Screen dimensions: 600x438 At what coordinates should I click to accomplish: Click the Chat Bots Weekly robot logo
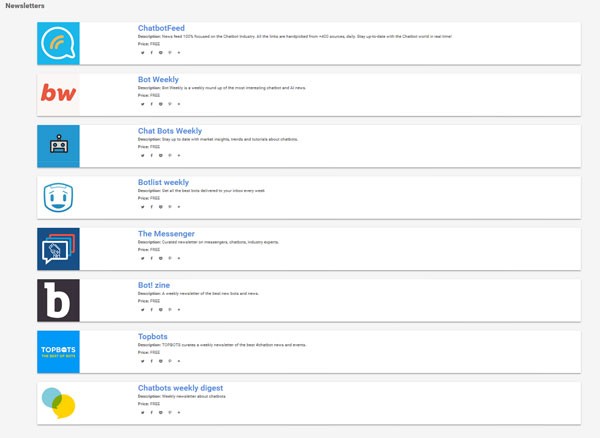click(x=58, y=146)
